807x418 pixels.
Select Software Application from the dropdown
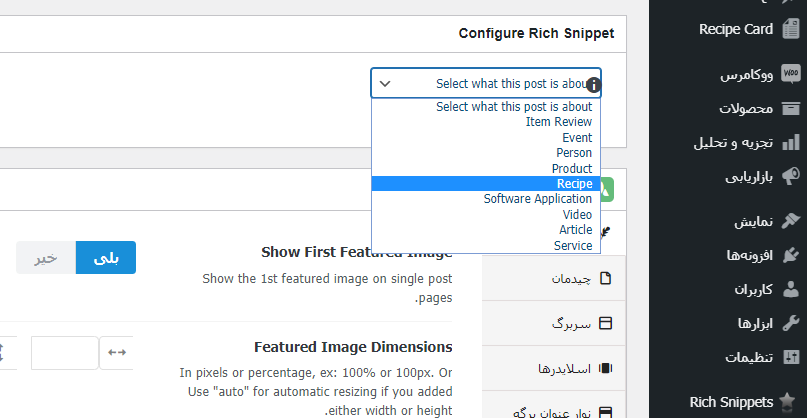[x=486, y=199]
